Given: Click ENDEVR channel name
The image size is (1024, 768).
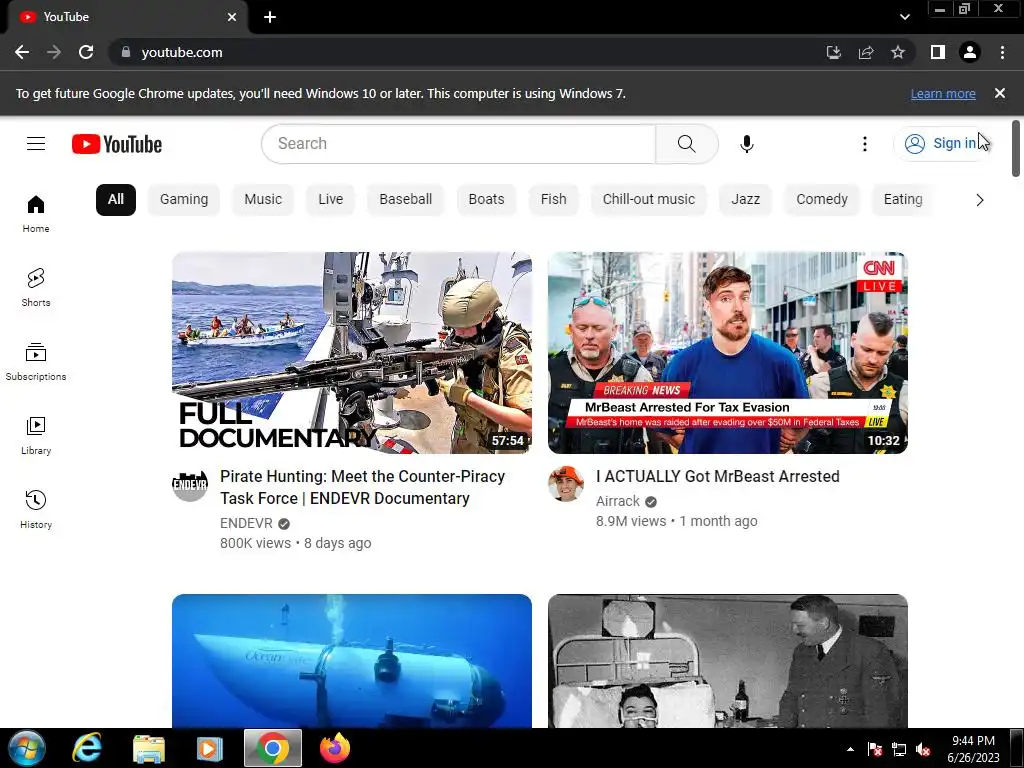Looking at the screenshot, I should pos(246,524).
